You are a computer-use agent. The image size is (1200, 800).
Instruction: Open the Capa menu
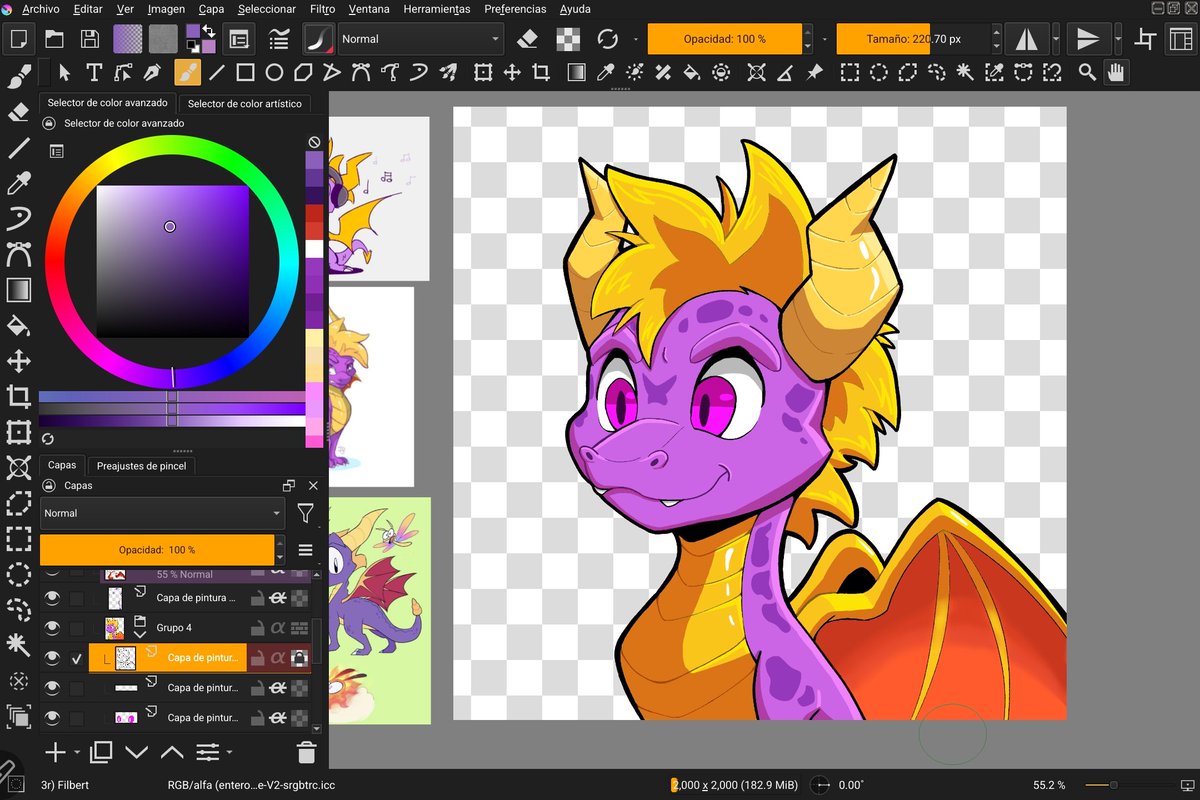[211, 9]
